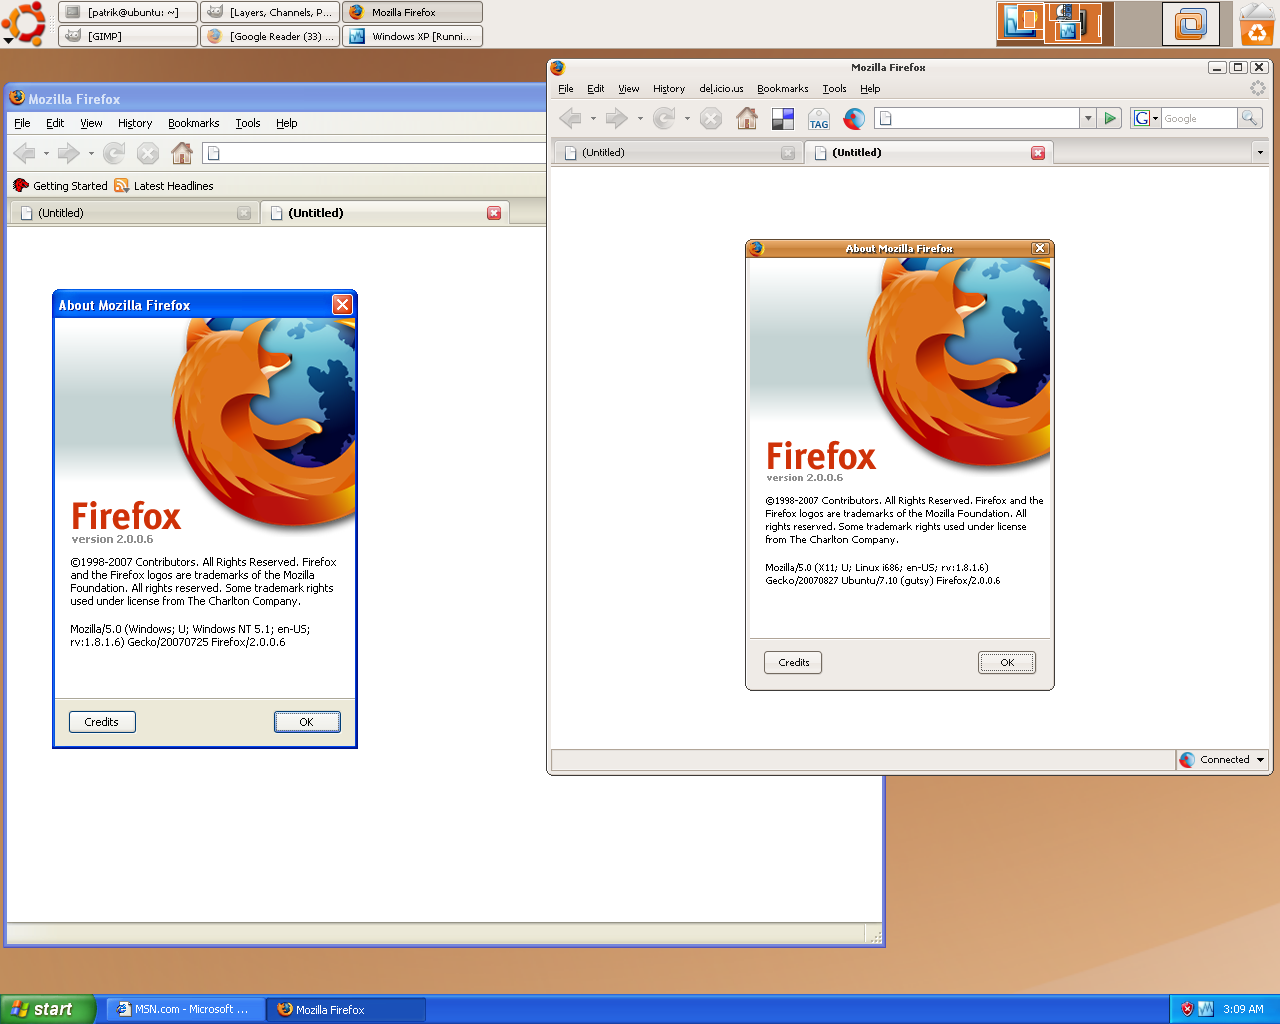Switch to Mozilla Firefox XP taskbar item

[x=346, y=1009]
